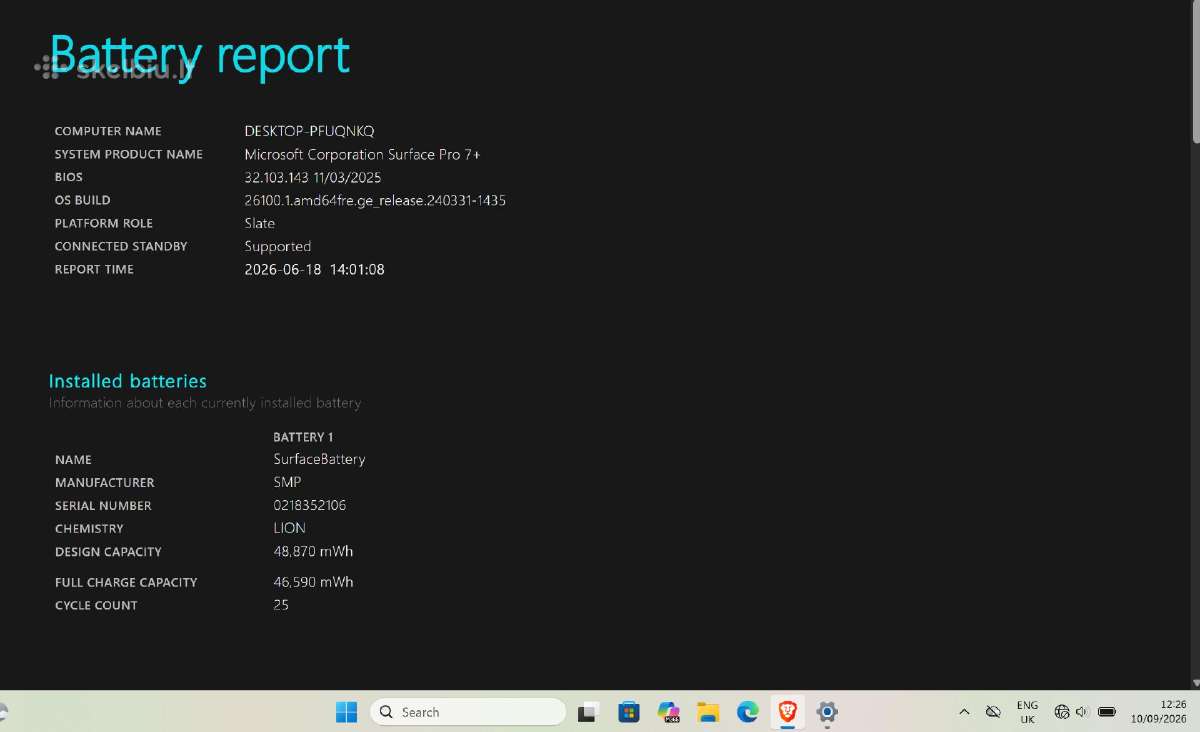Click the design capacity 48,870 mWh

coord(313,551)
